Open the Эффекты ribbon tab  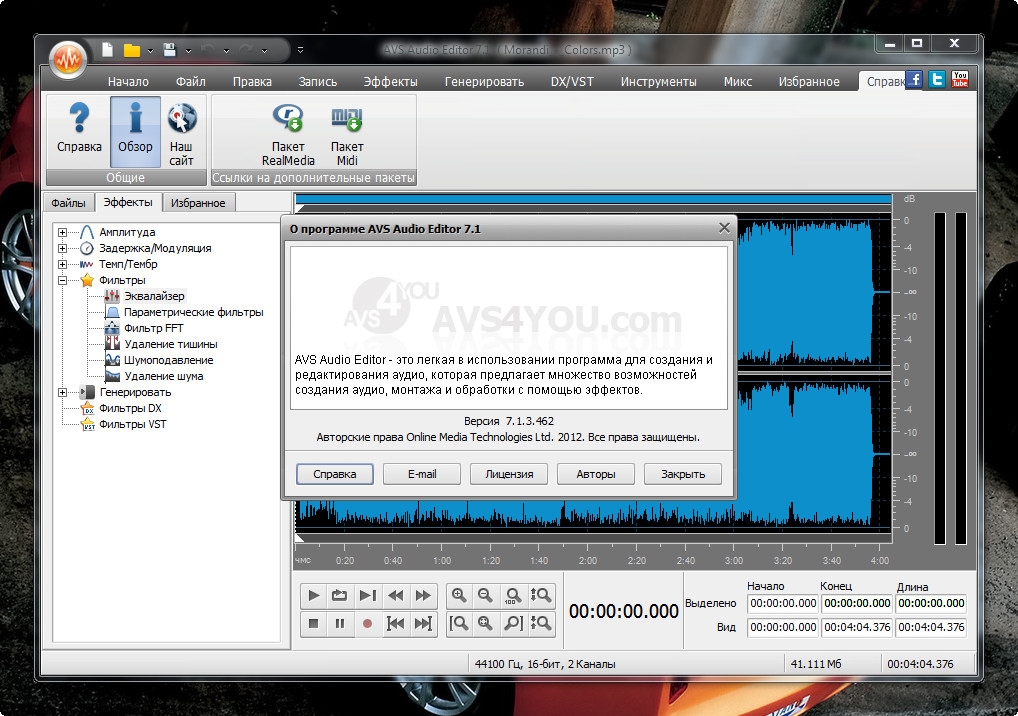pyautogui.click(x=390, y=82)
